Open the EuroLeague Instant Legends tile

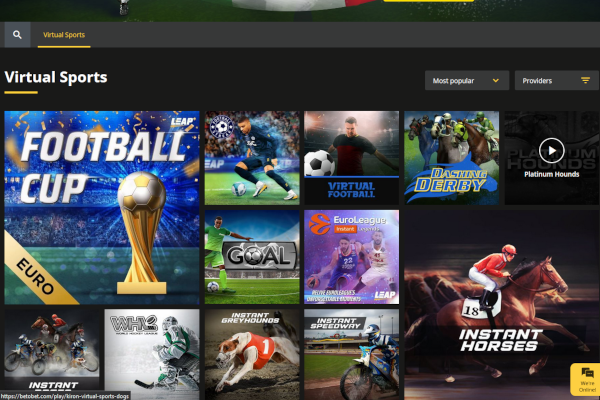(x=351, y=257)
